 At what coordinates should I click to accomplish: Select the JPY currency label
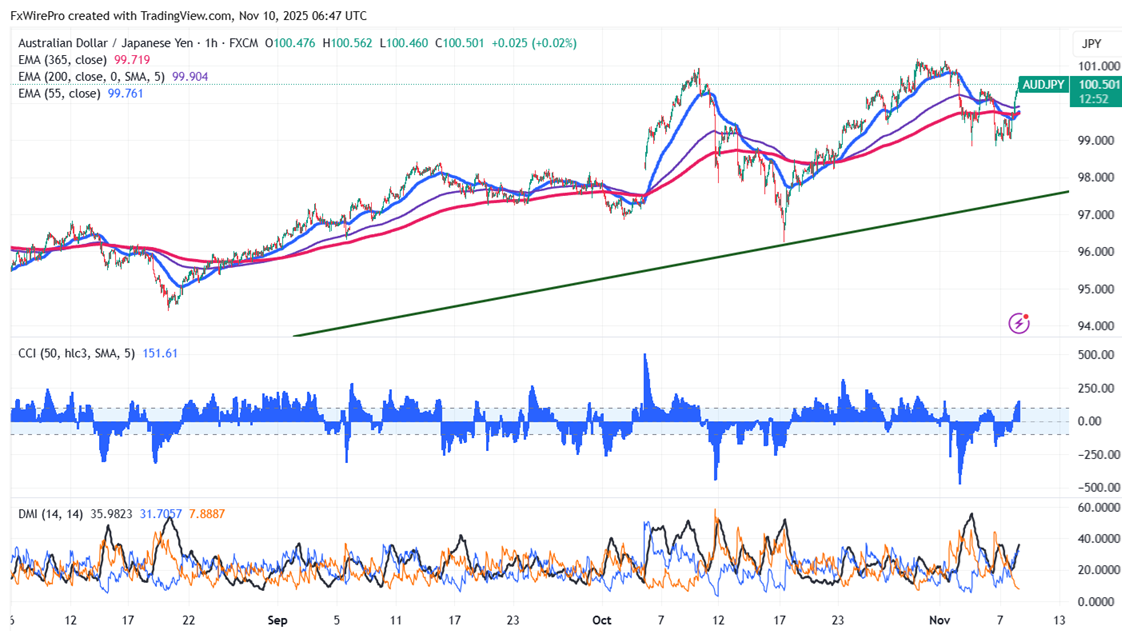click(1091, 44)
